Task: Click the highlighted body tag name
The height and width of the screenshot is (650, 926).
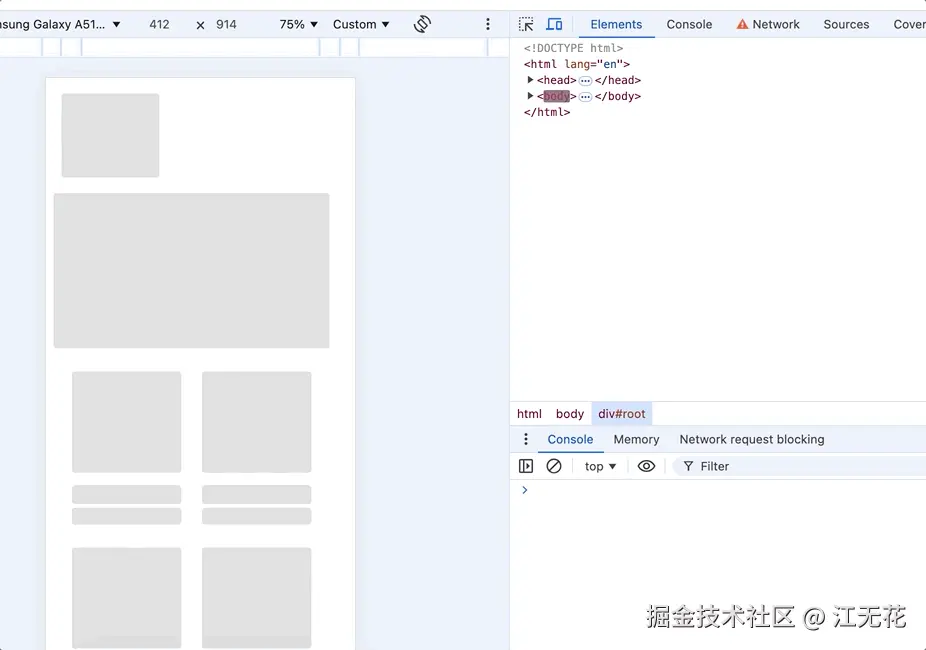Action: point(556,96)
